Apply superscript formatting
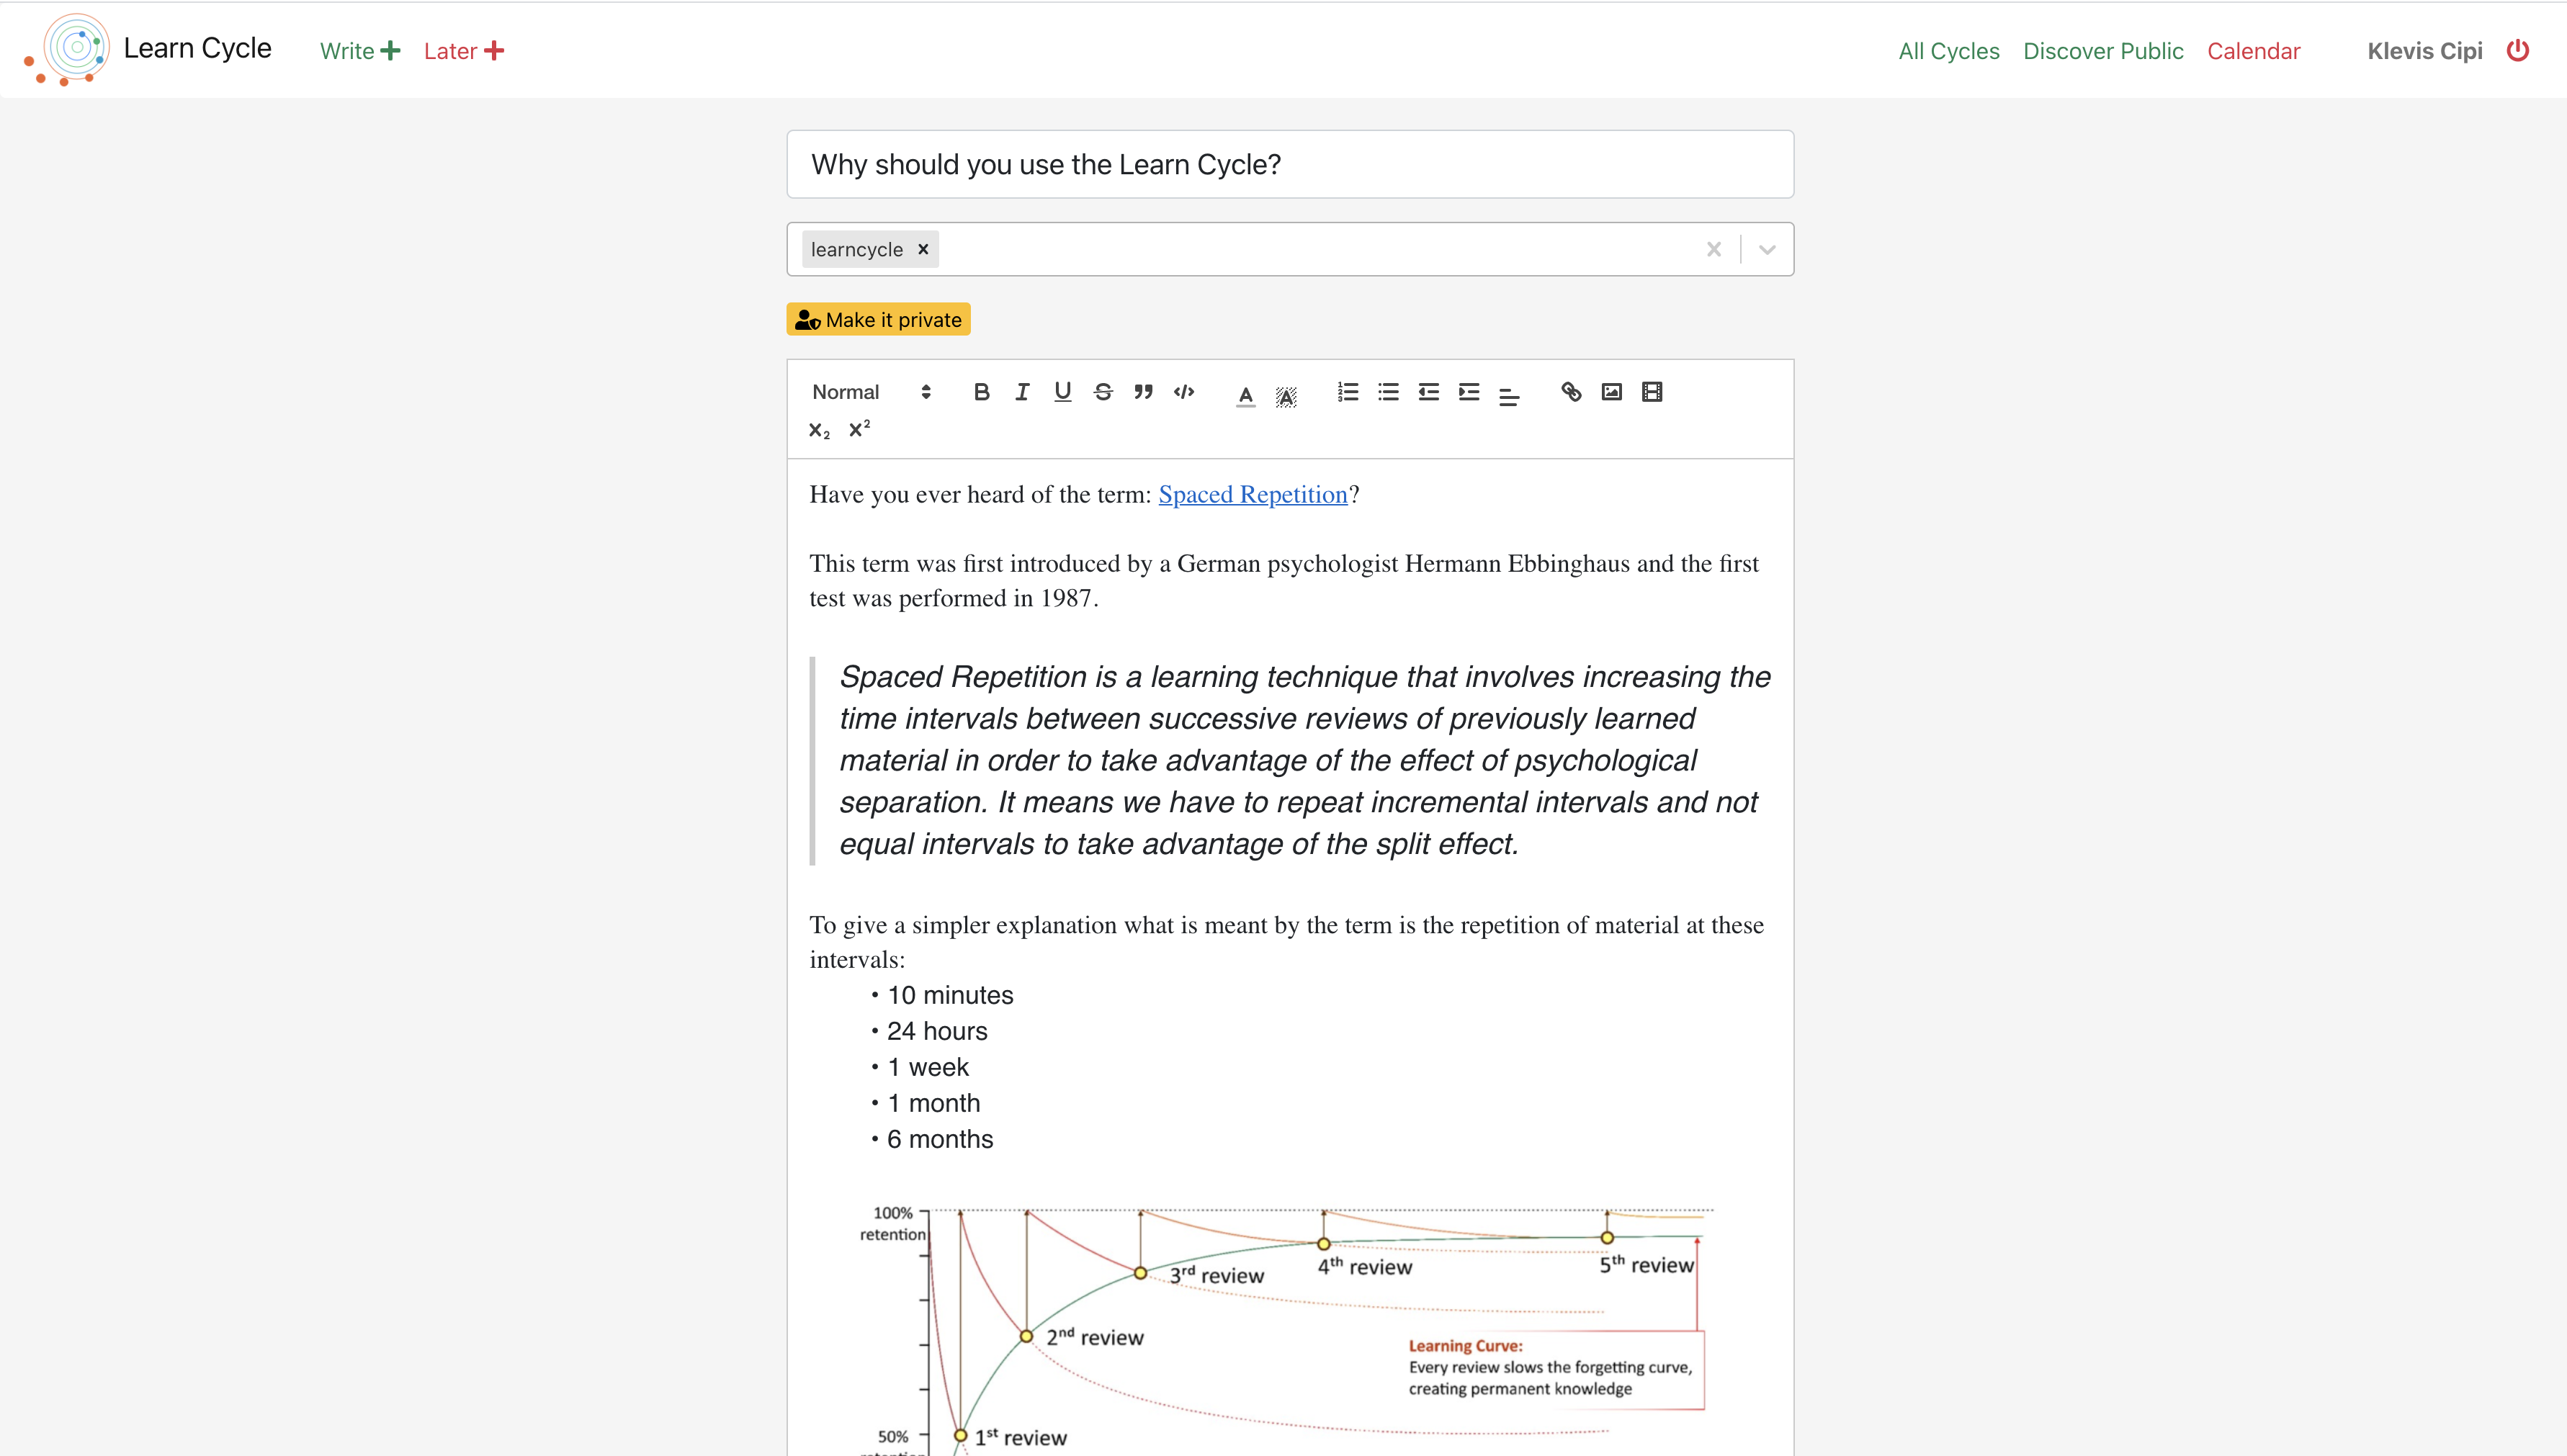2567x1456 pixels. tap(858, 429)
